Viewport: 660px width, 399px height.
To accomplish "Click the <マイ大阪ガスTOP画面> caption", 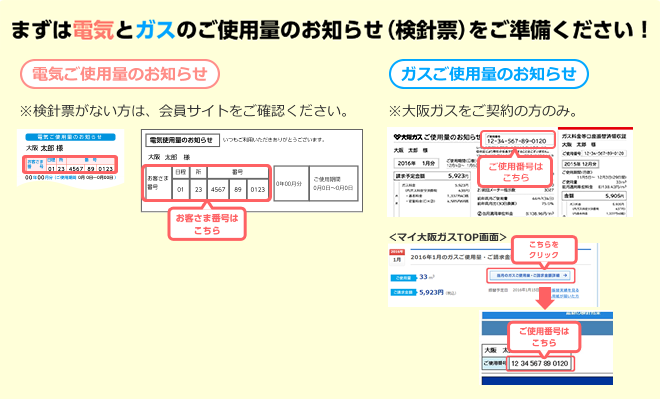I will (x=447, y=237).
